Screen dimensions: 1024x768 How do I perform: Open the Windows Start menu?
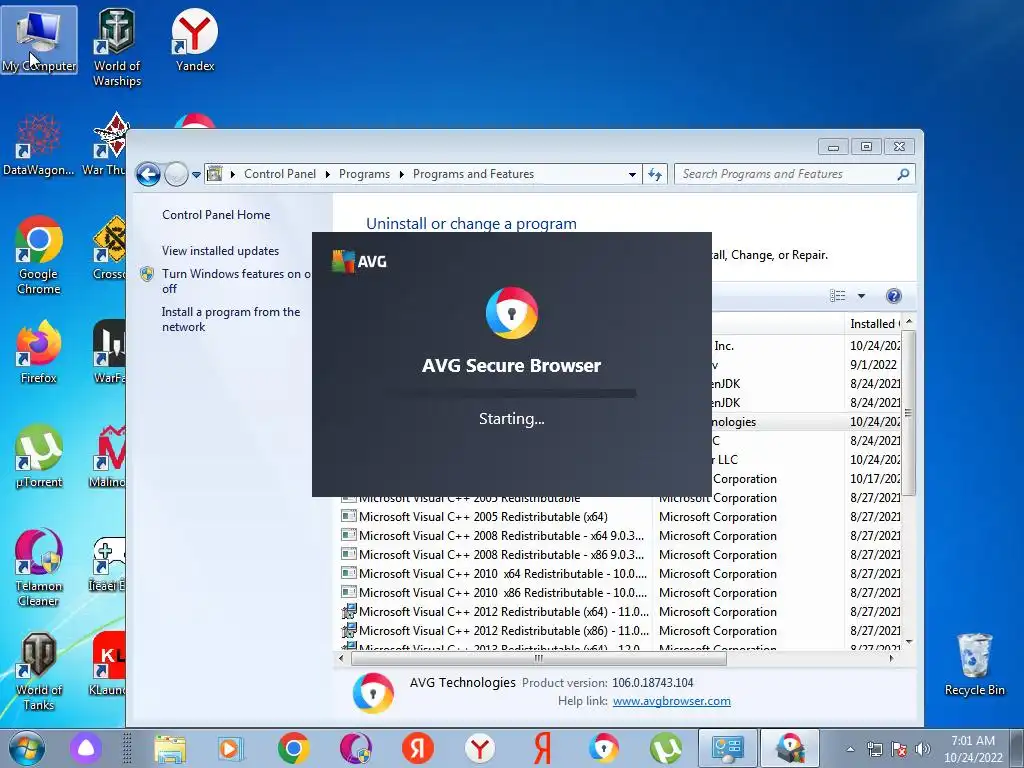coord(27,748)
